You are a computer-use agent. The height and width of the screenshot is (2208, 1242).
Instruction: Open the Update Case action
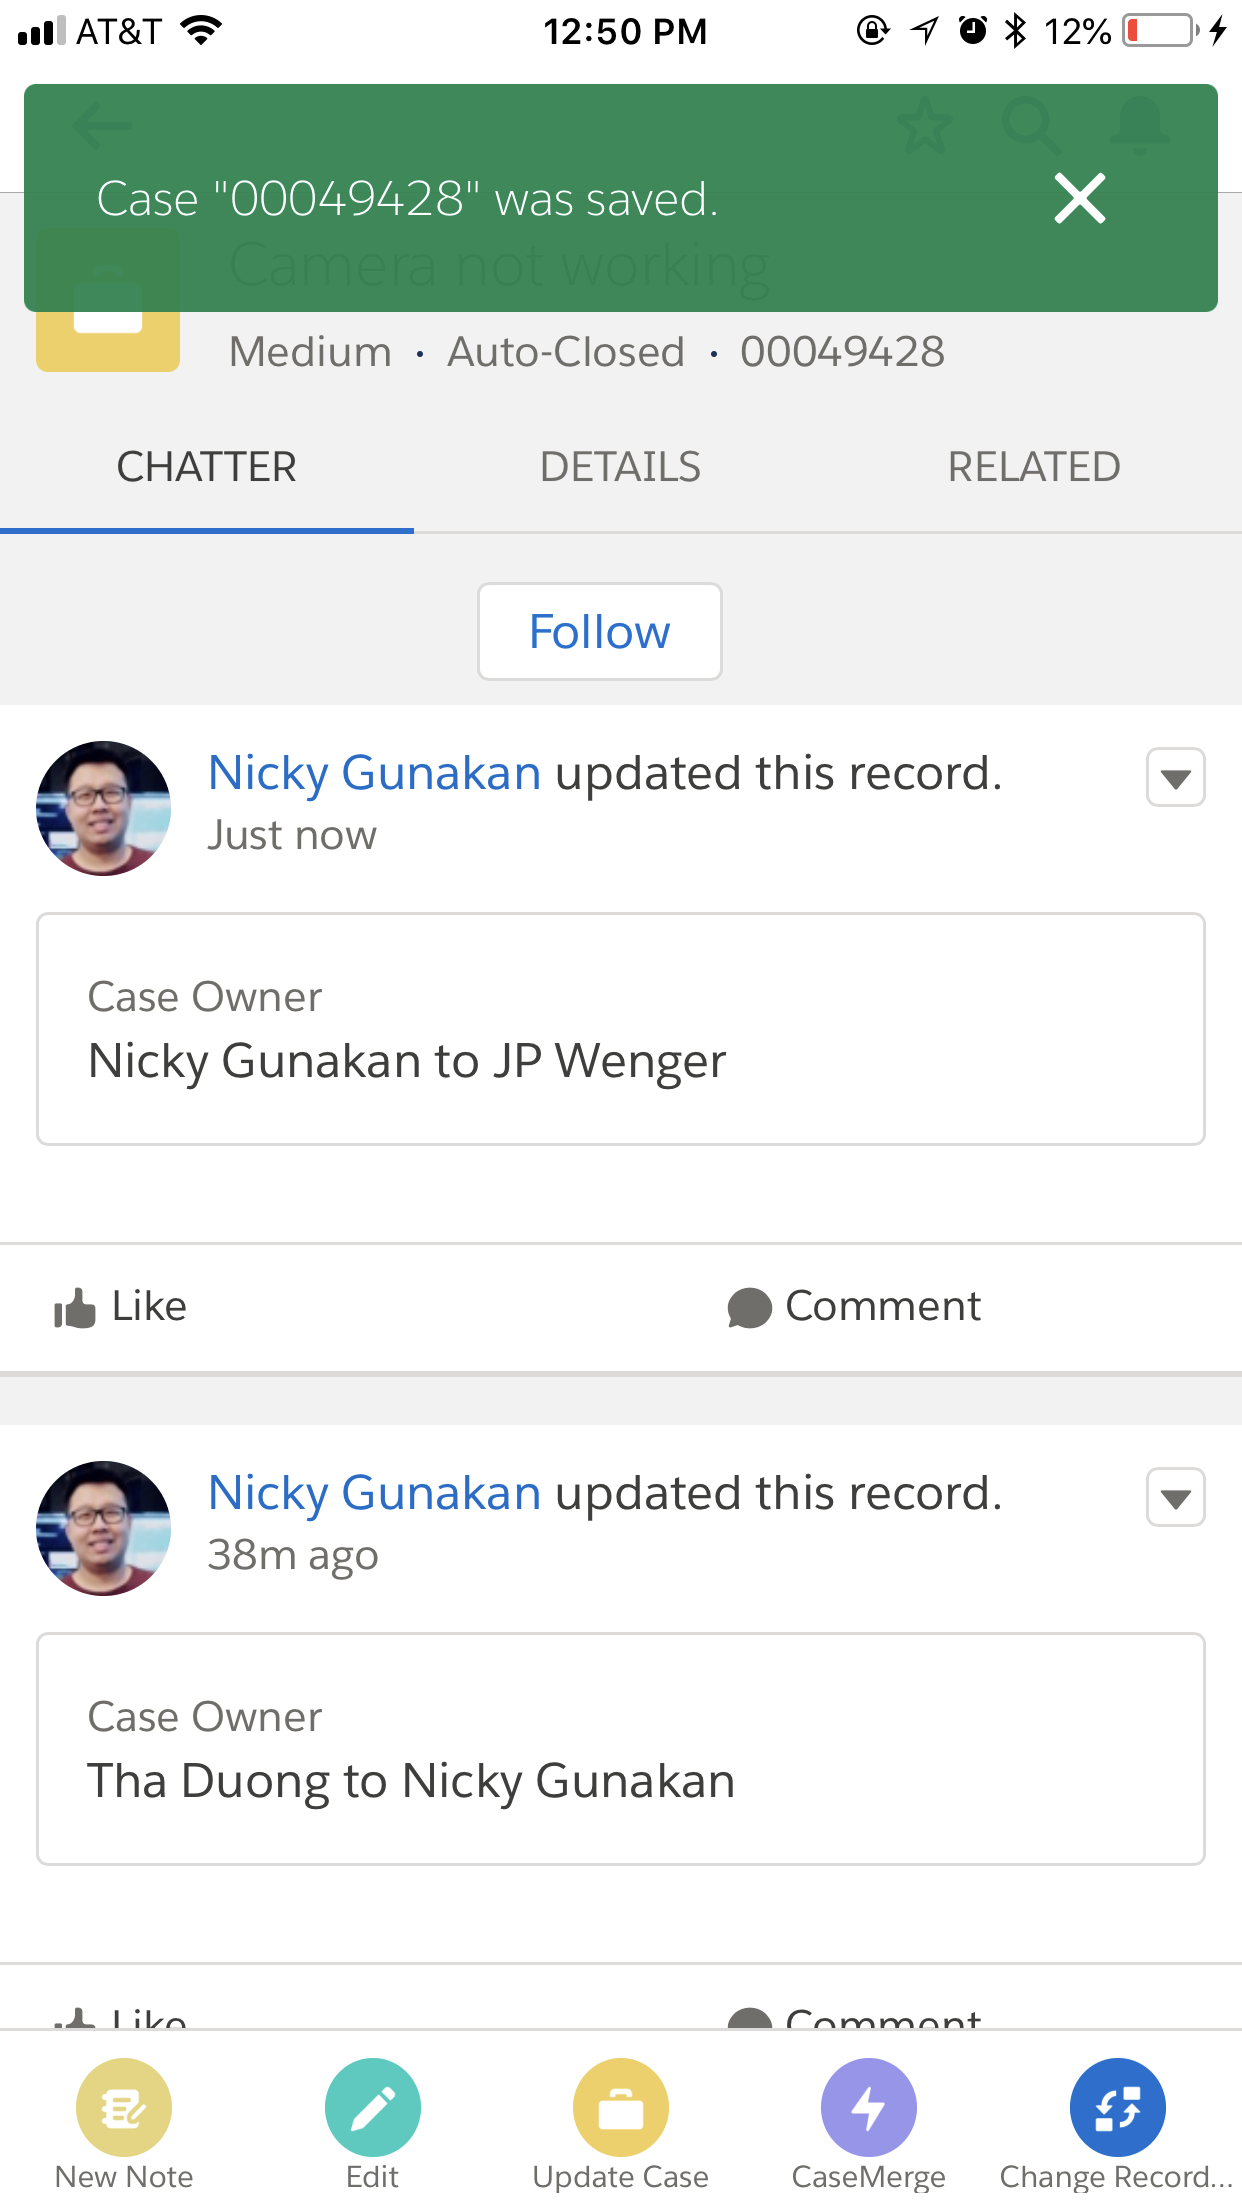click(620, 2108)
